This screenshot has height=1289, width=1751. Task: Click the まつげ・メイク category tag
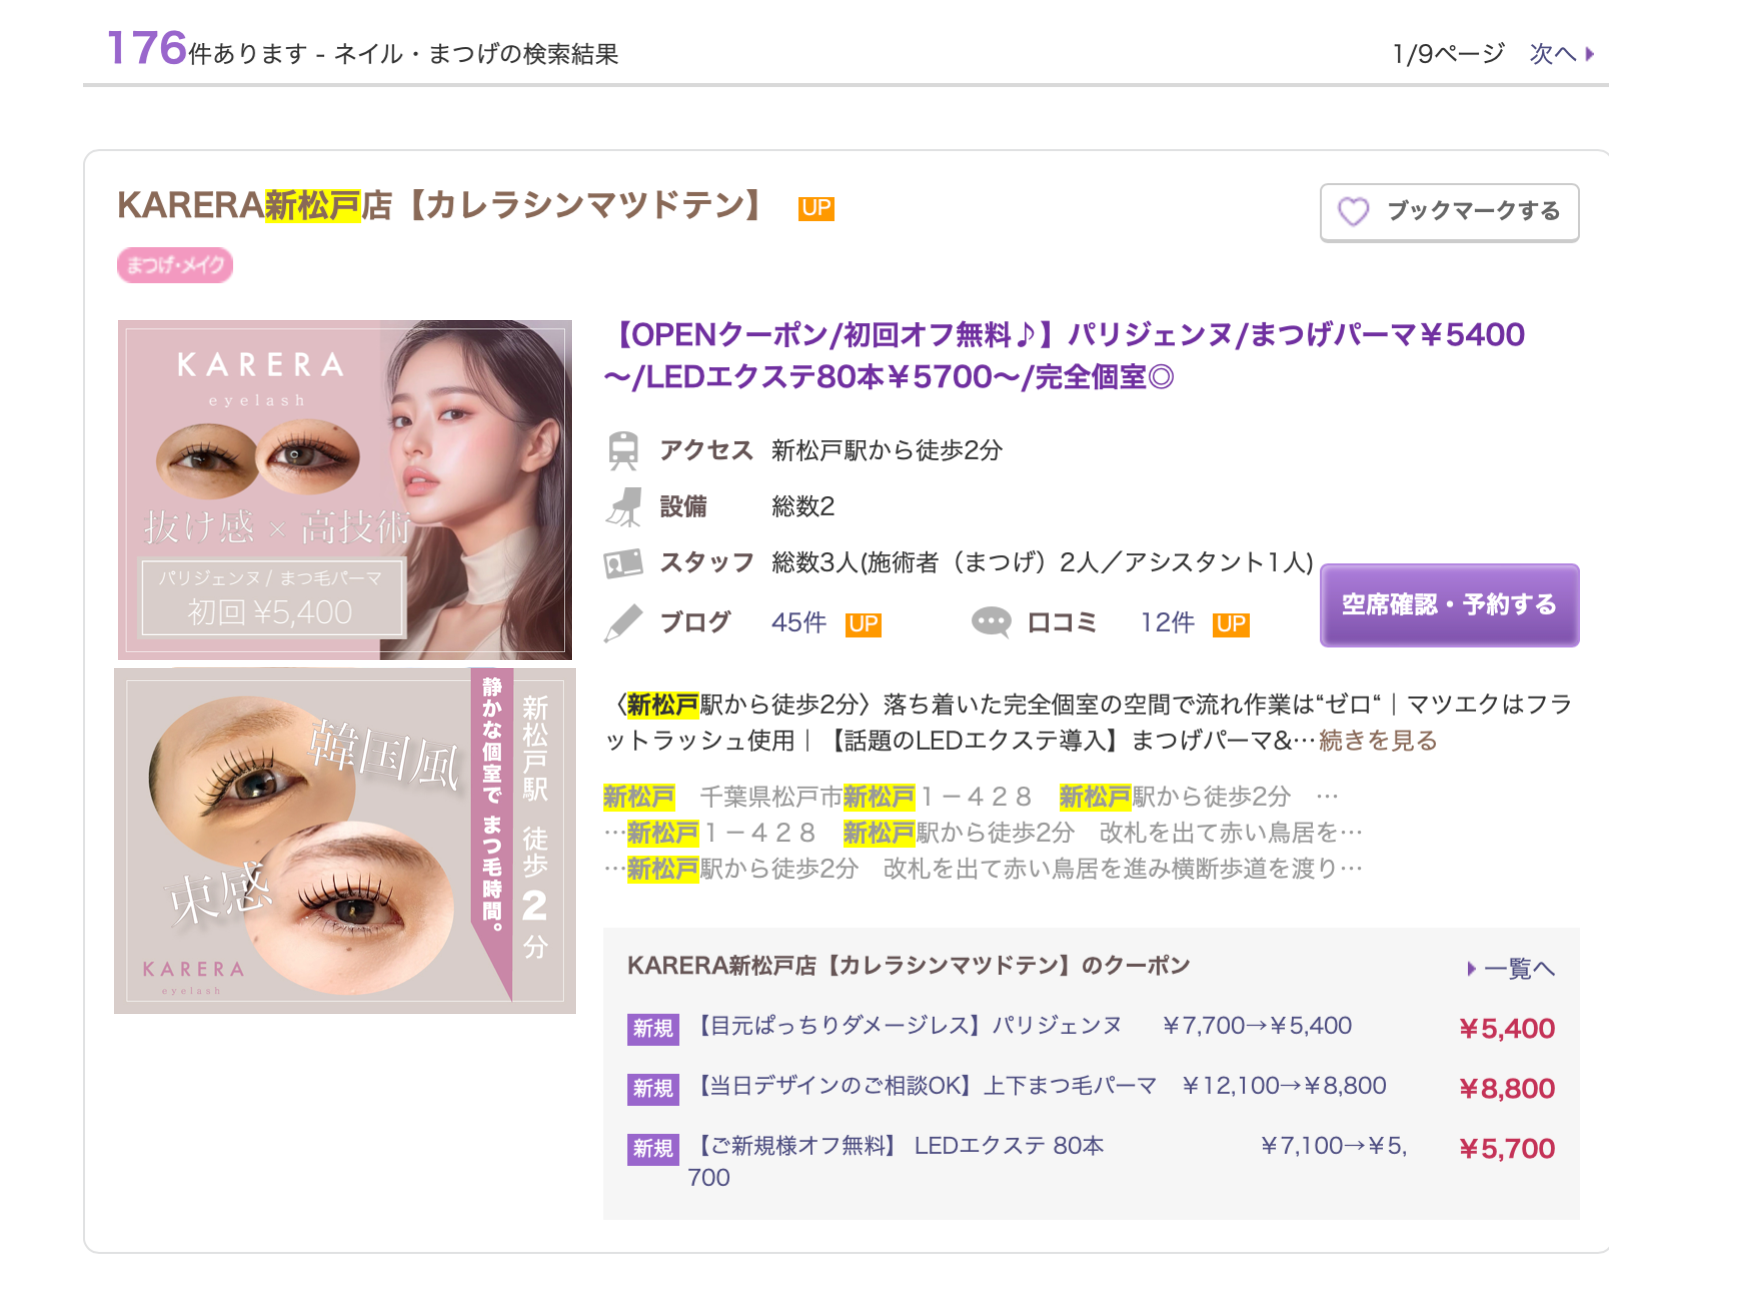click(x=175, y=265)
